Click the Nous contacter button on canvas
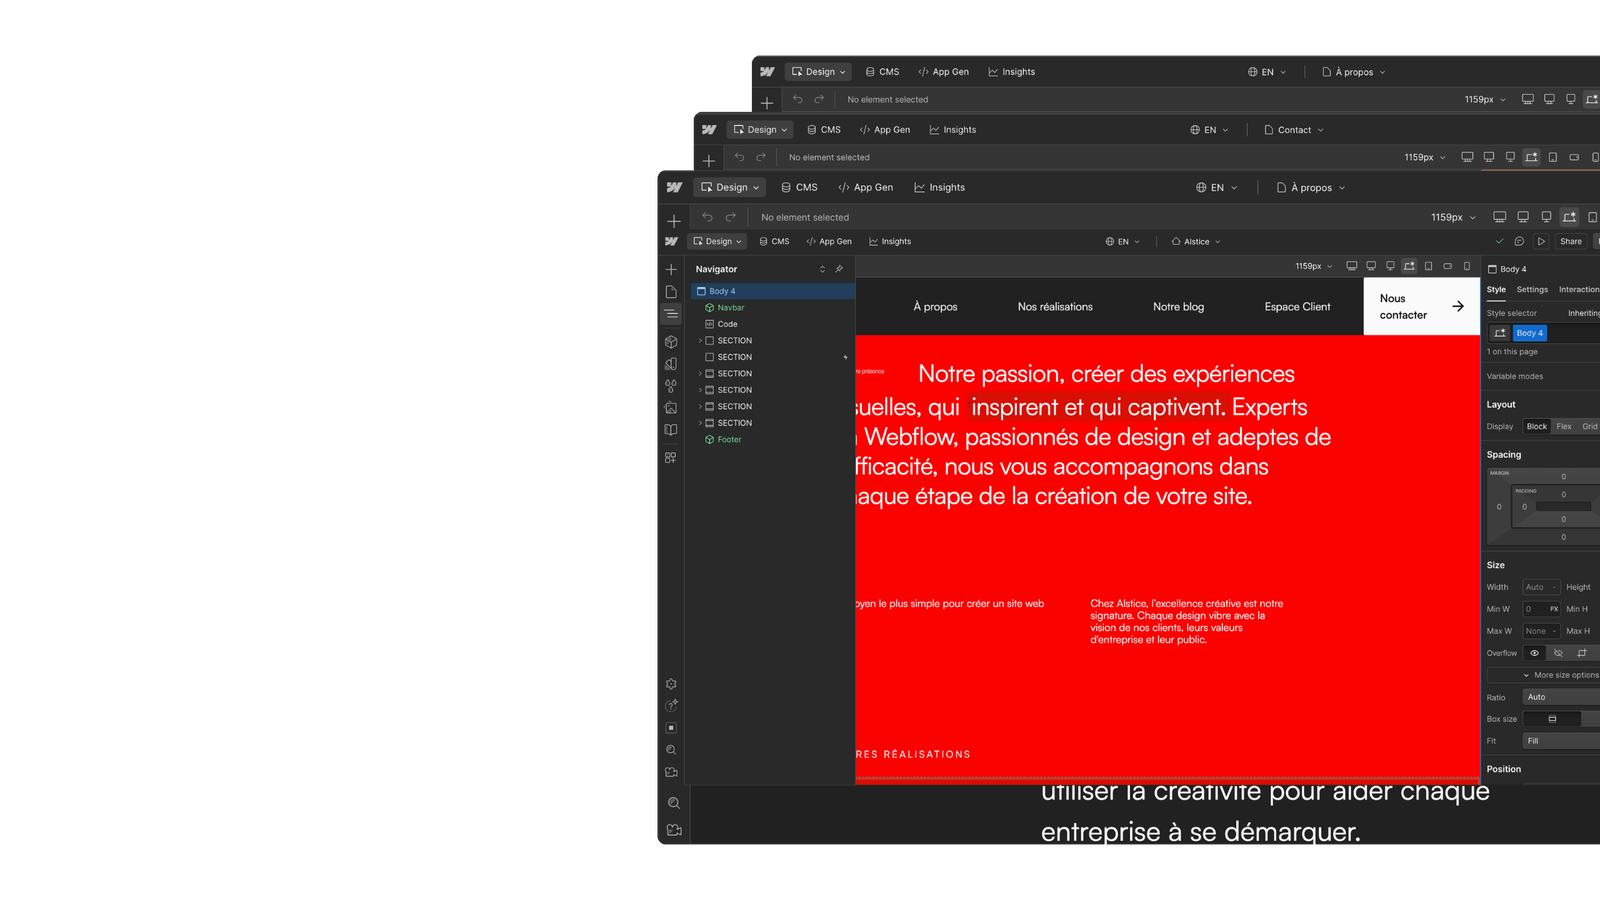This screenshot has width=1600, height=900. pos(1422,306)
